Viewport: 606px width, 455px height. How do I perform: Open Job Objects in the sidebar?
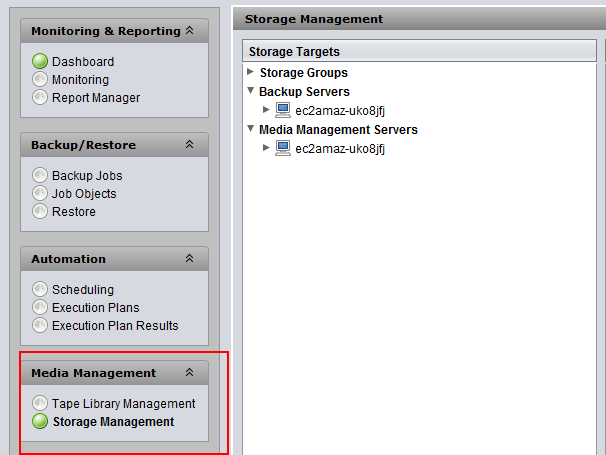(x=84, y=194)
